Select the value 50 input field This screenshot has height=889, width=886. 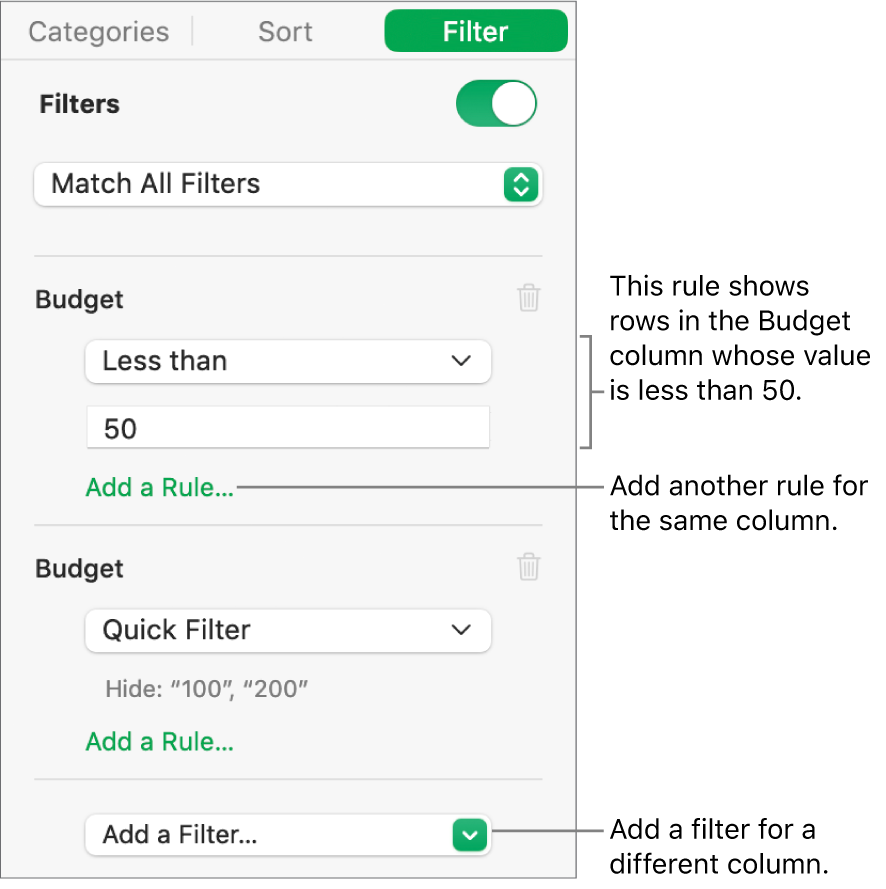coord(288,428)
